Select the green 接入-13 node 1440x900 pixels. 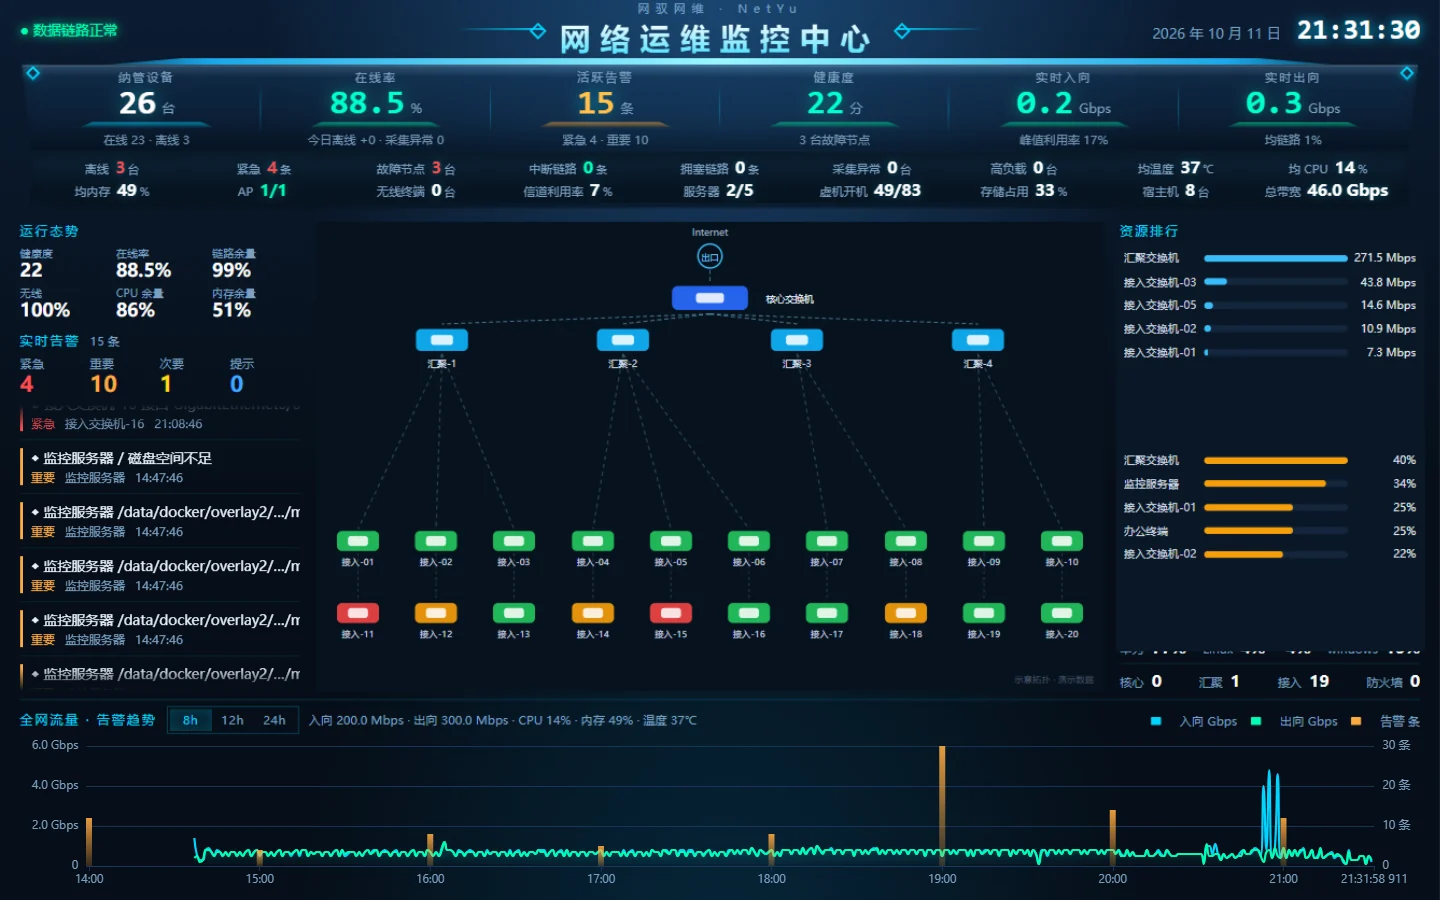(x=514, y=613)
